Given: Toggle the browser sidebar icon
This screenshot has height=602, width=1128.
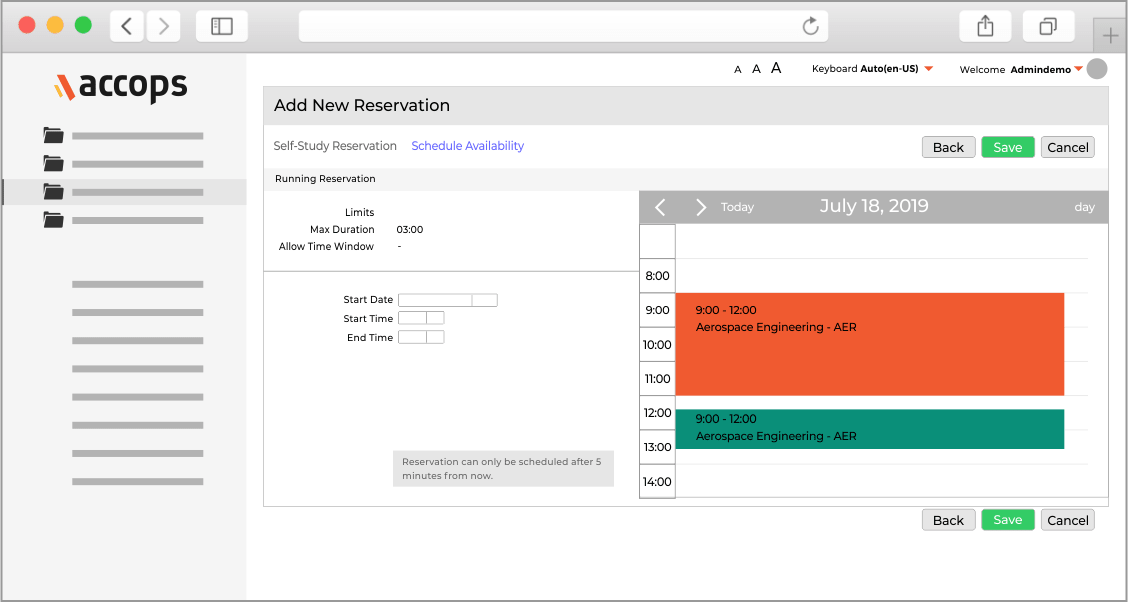Looking at the screenshot, I should (222, 27).
